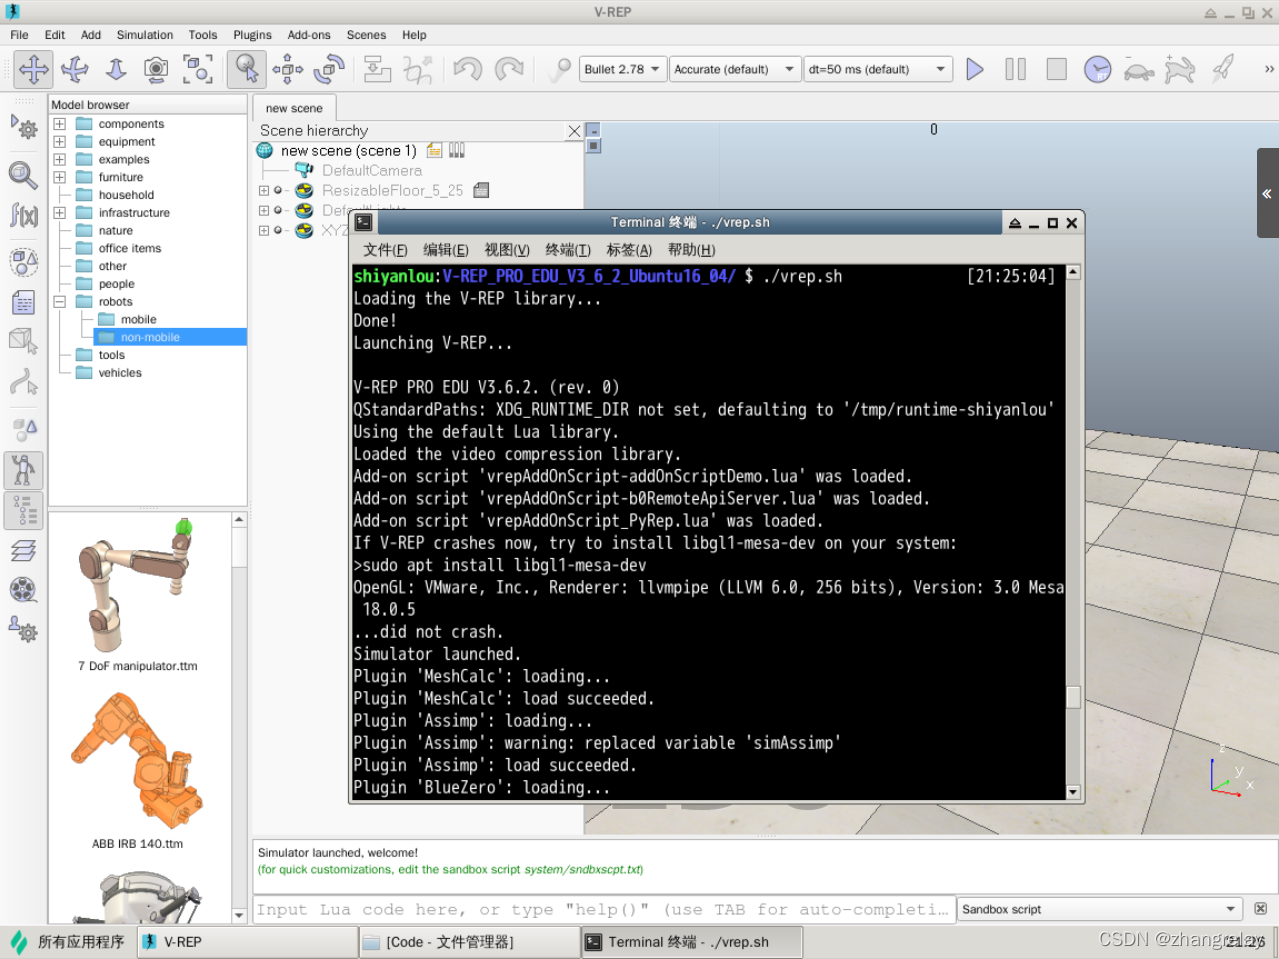Open the Scenes menu
Viewport: 1279px width, 959px height.
click(366, 35)
